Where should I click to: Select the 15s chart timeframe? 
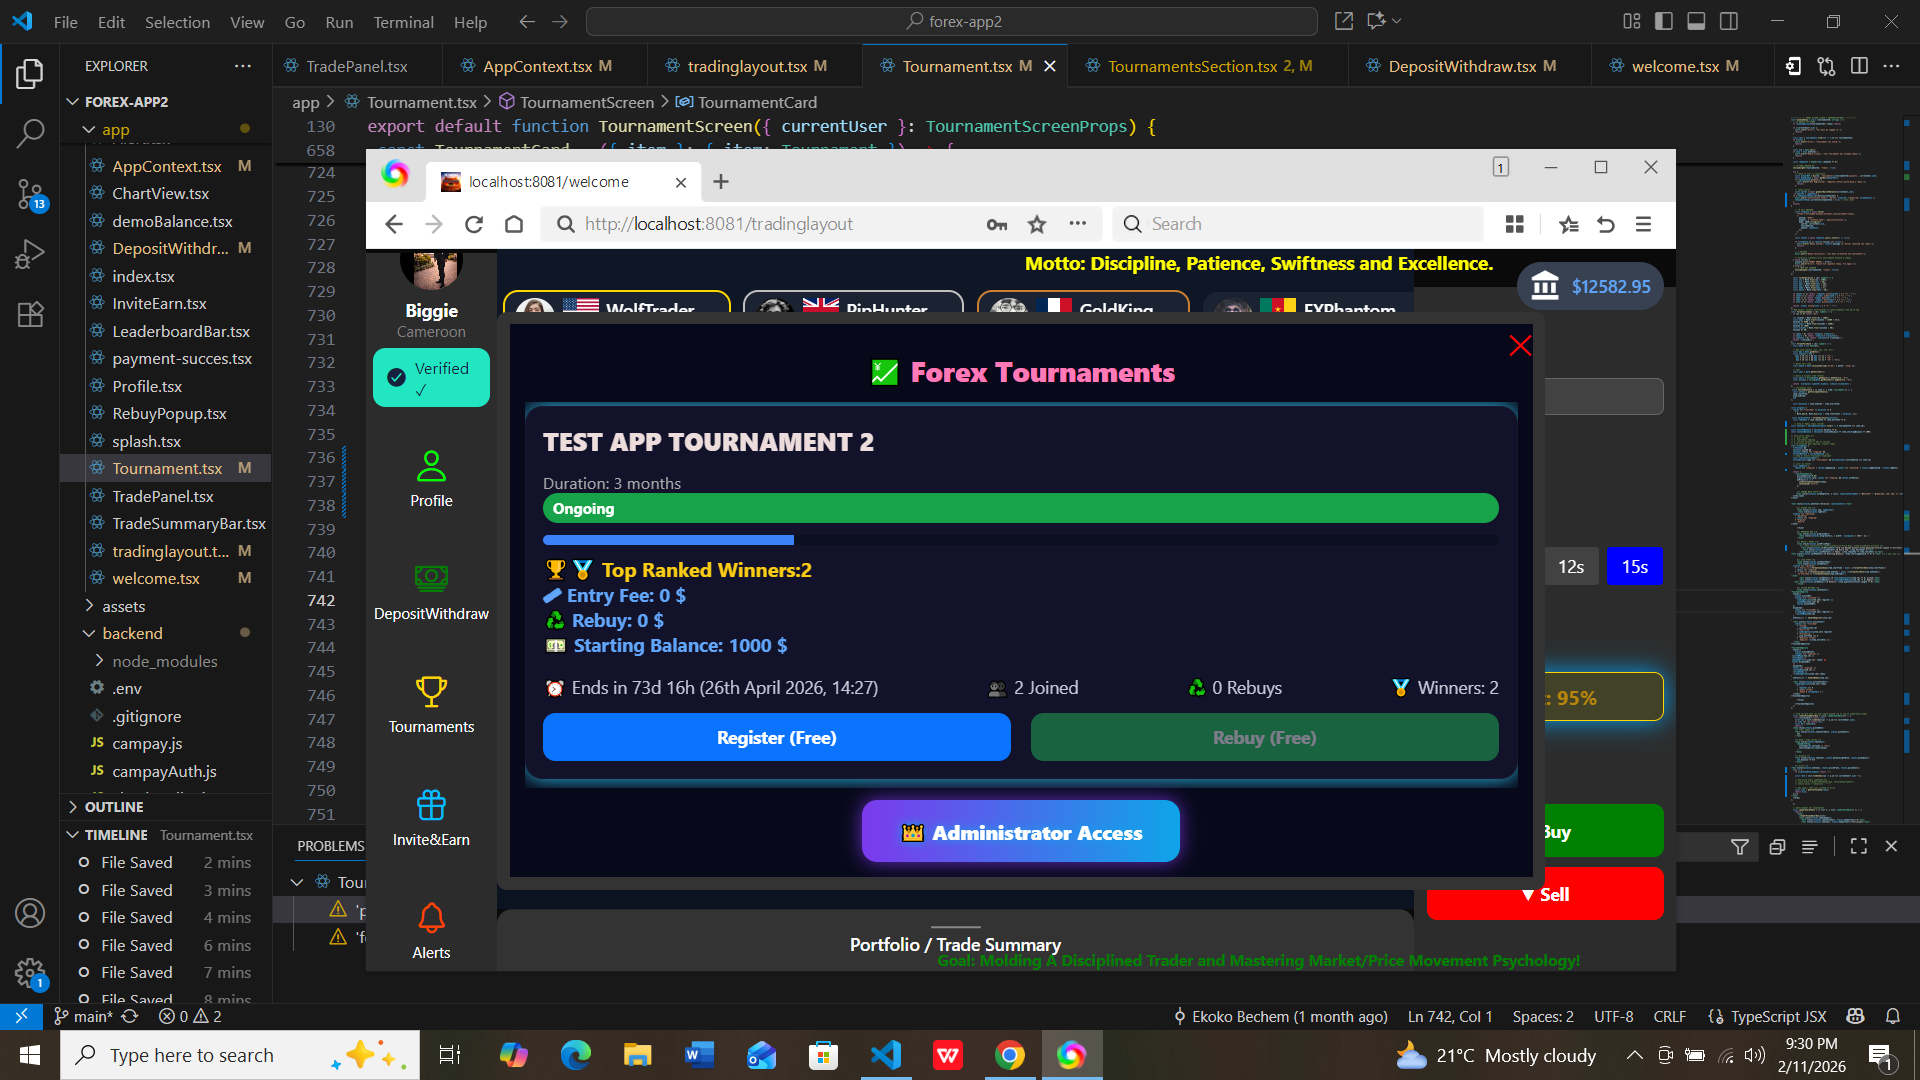(1635, 566)
